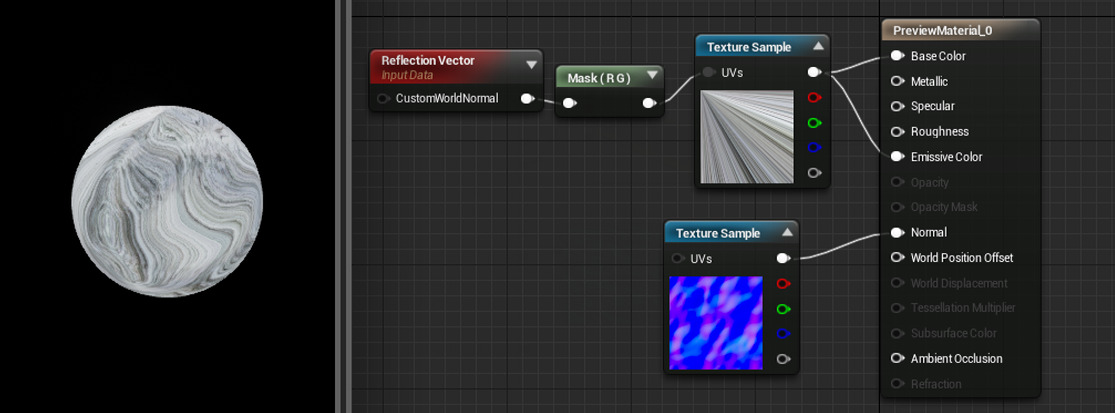Image resolution: width=1115 pixels, height=413 pixels.
Task: Select the Ambient Occlusion input pin
Action: 897,358
